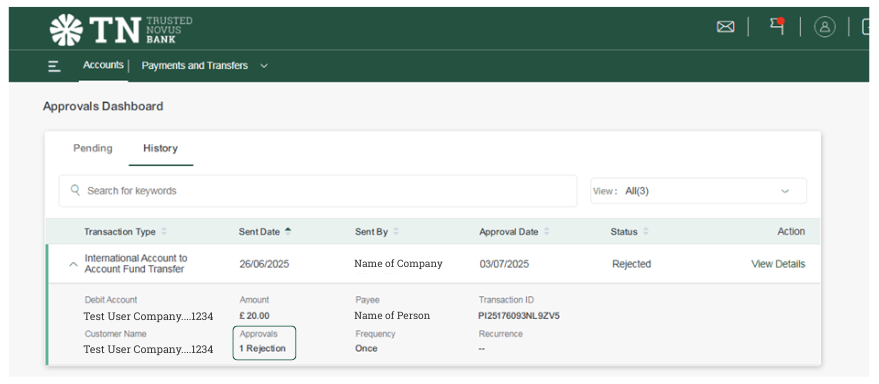Collapse the International Account transfer row
Image resolution: width=879 pixels, height=384 pixels.
click(73, 264)
